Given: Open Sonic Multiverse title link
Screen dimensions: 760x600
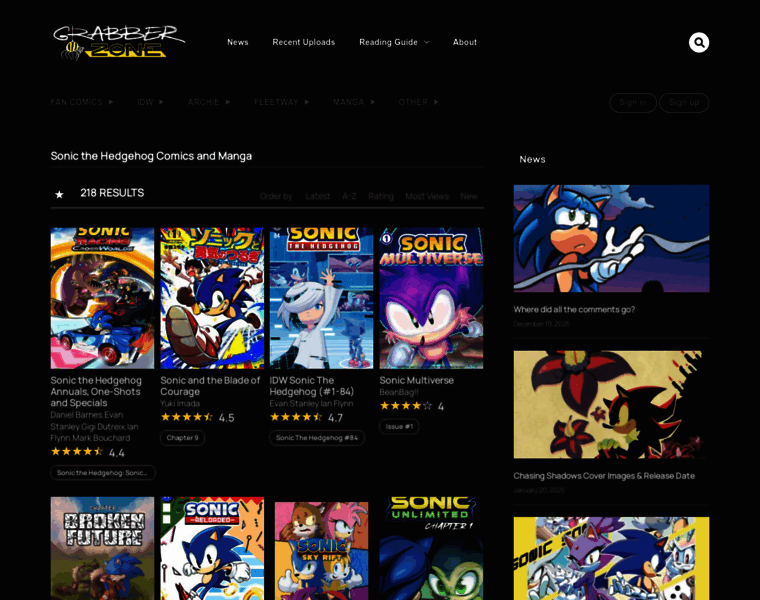Looking at the screenshot, I should pos(416,380).
